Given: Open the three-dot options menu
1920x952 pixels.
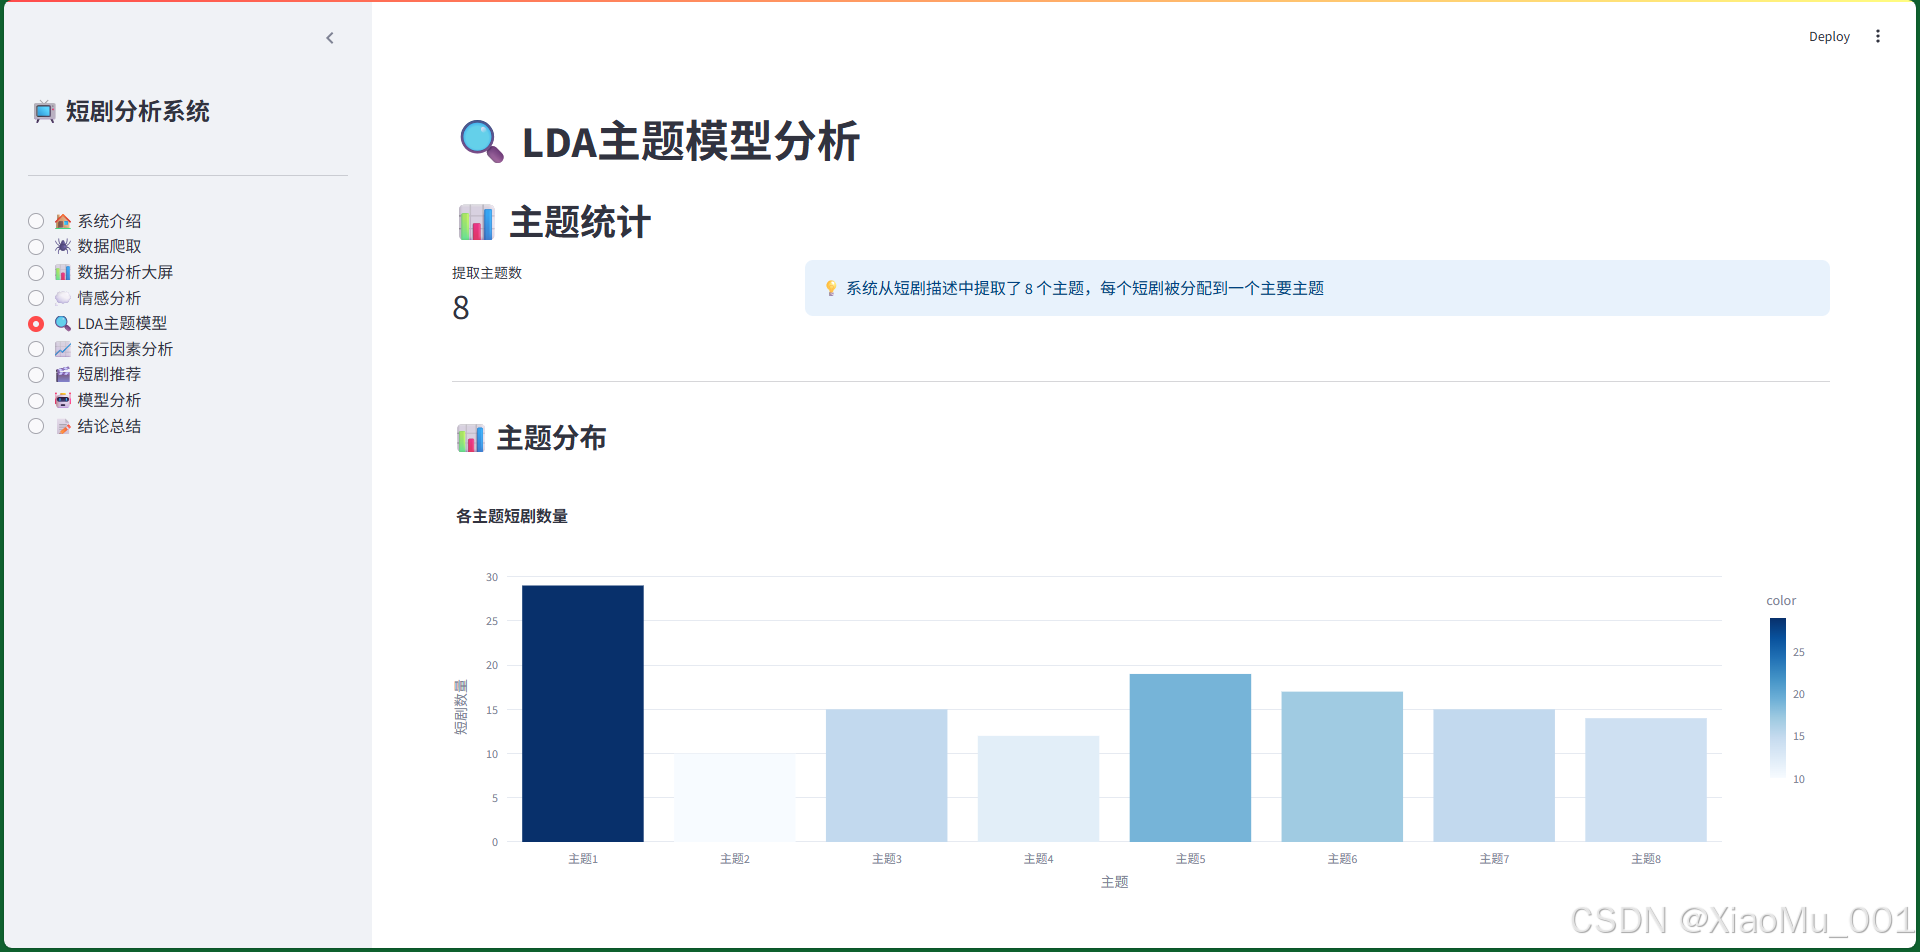Looking at the screenshot, I should [x=1878, y=36].
